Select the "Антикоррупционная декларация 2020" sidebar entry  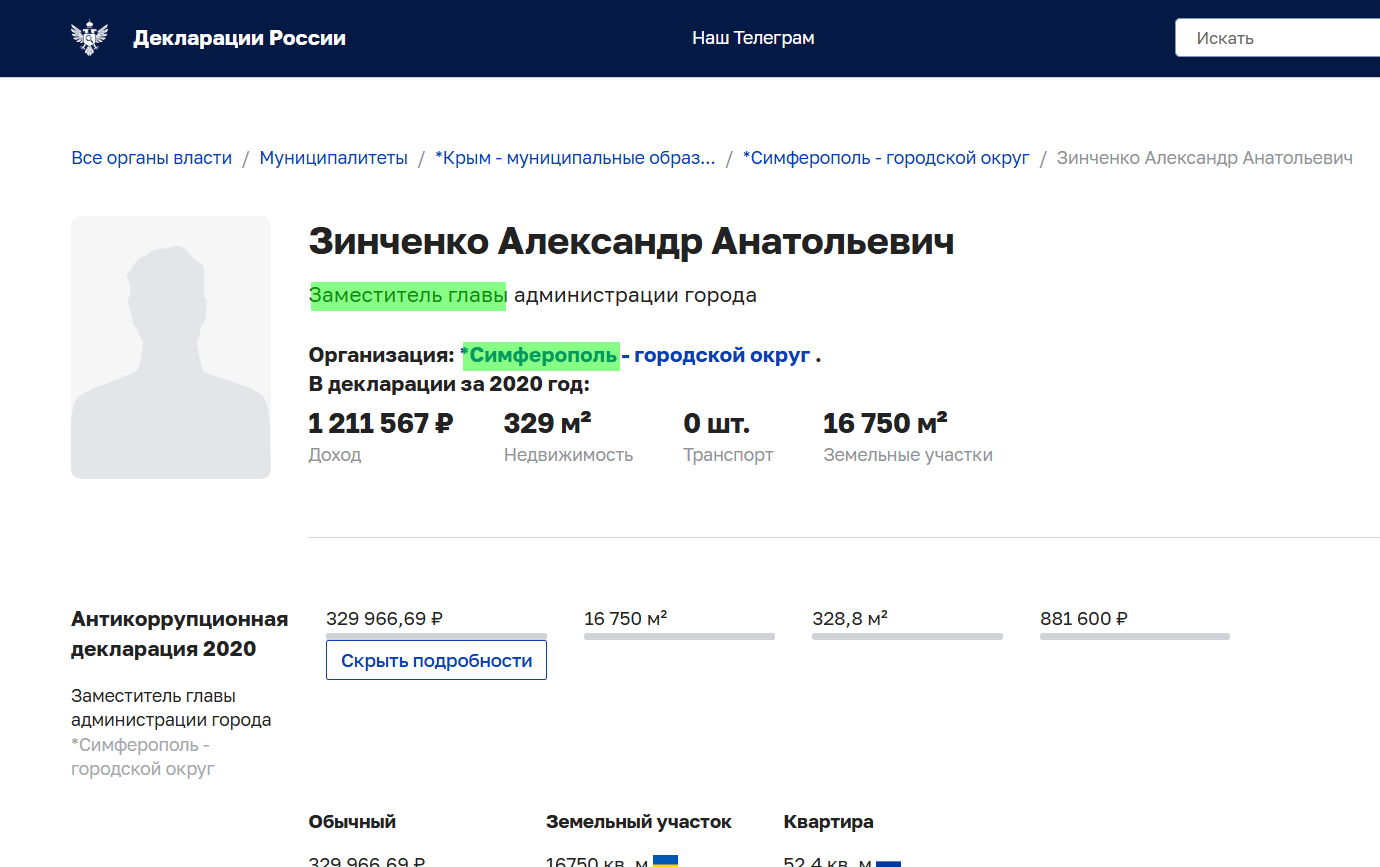tap(178, 632)
